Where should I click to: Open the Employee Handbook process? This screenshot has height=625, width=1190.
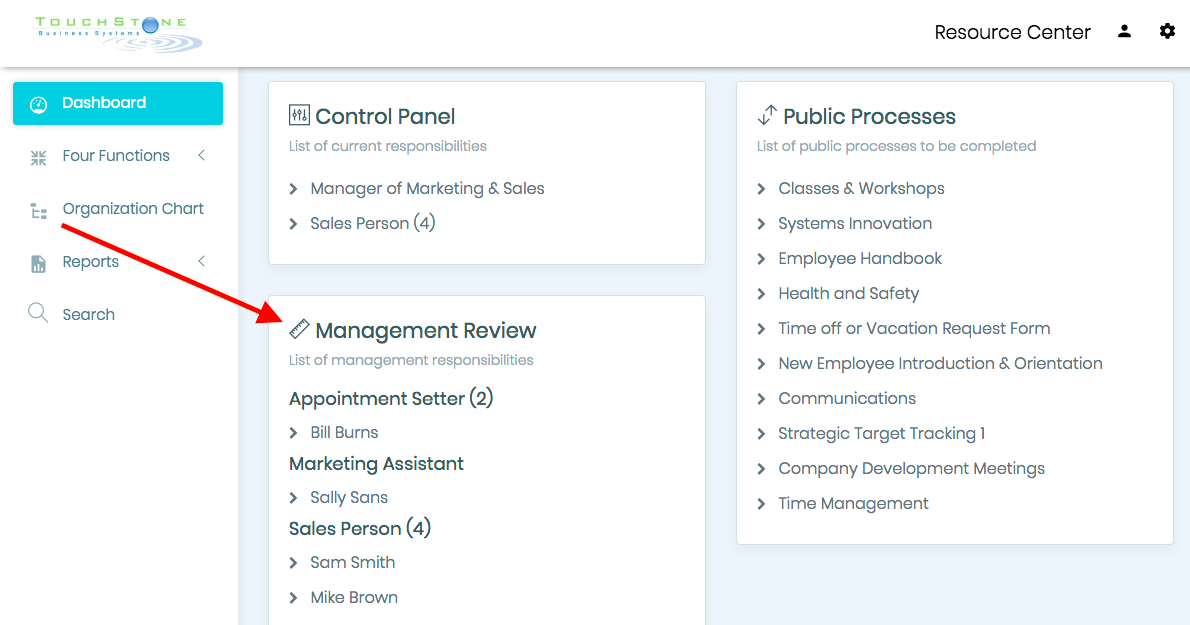860,259
